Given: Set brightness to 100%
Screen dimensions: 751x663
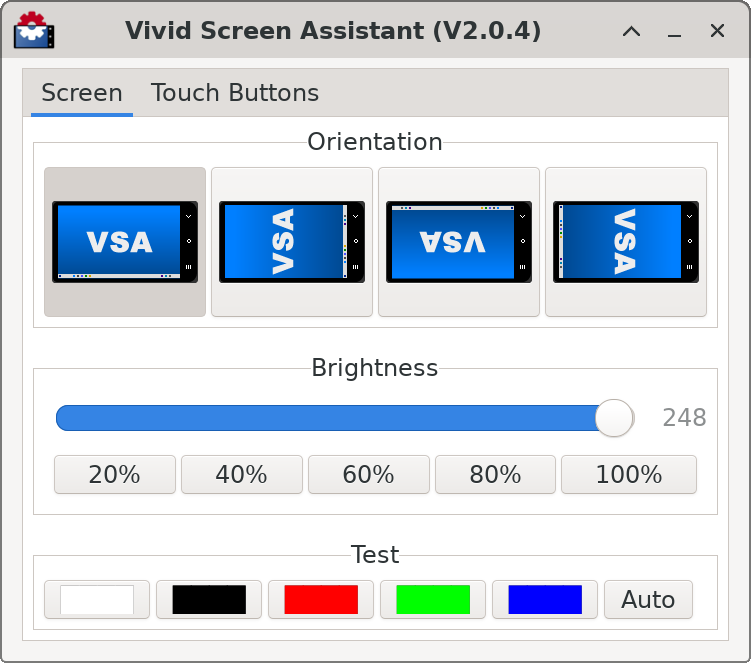Looking at the screenshot, I should [x=629, y=475].
